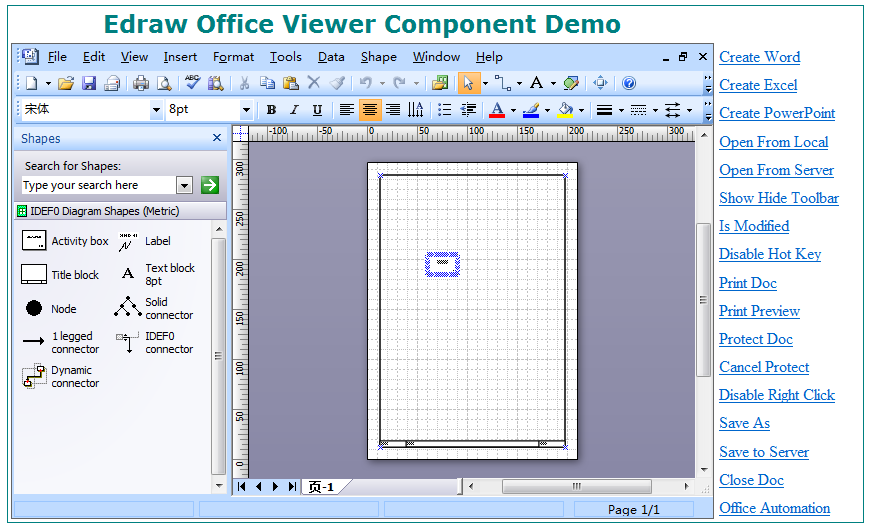Screen dimensions: 870x530
Task: Click the Print Preview link
Action: 759,311
